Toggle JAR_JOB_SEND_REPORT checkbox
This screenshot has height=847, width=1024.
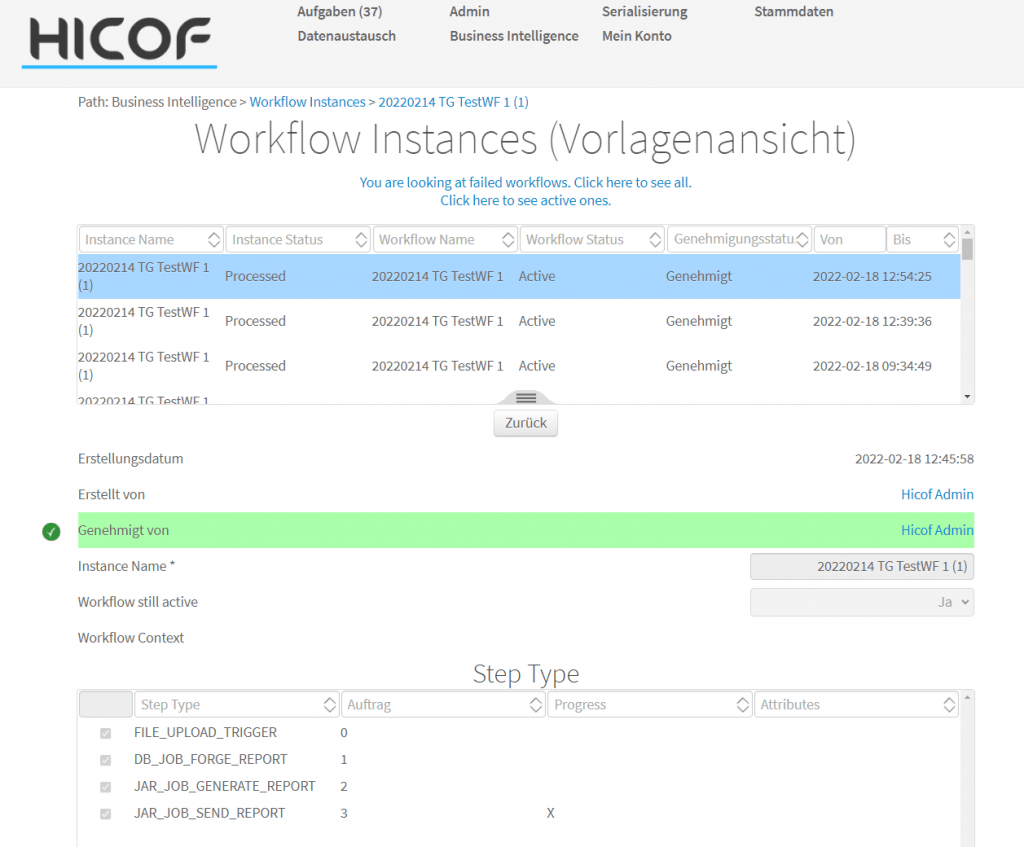click(x=106, y=814)
